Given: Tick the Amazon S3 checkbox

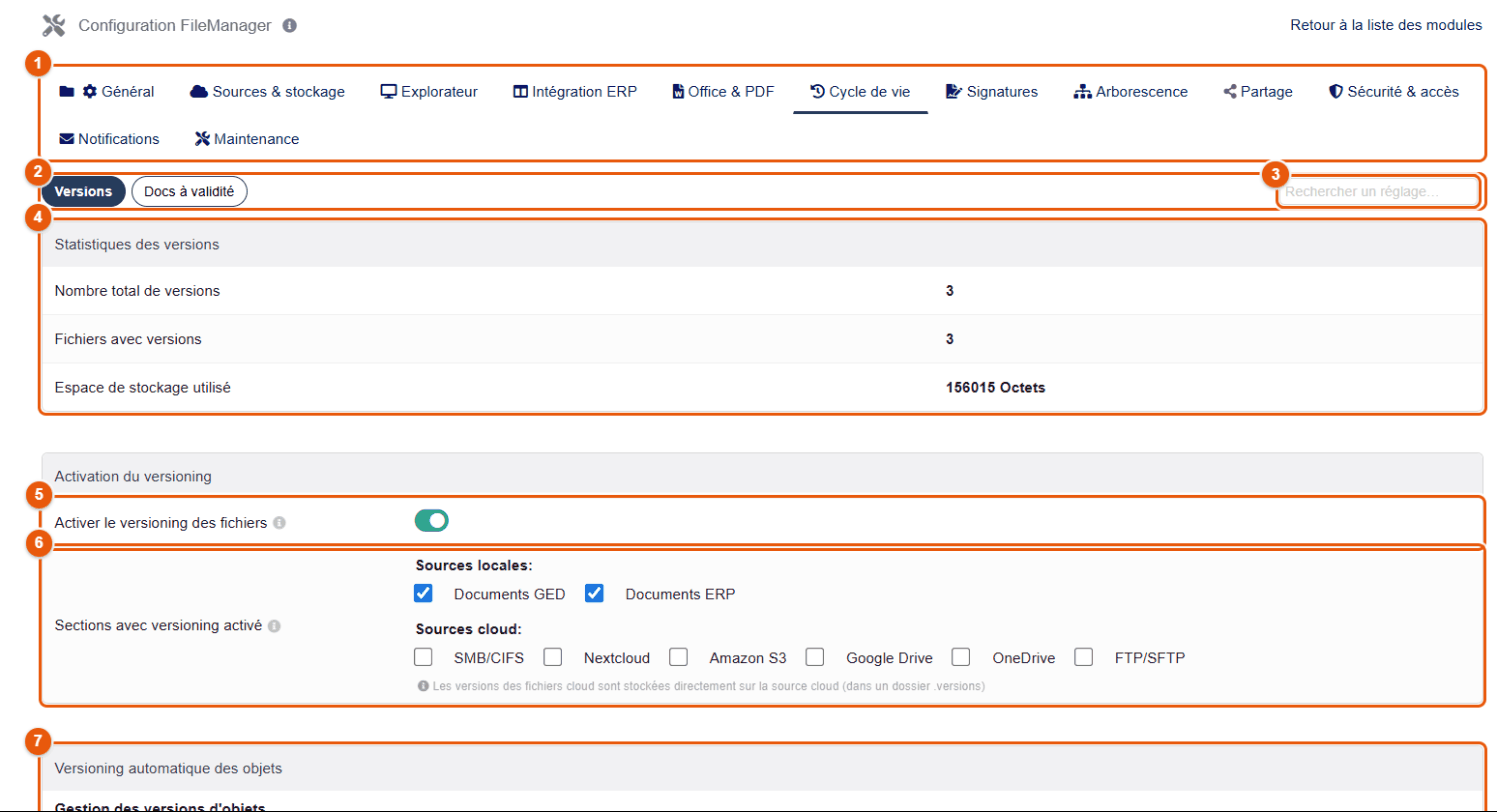Looking at the screenshot, I should (x=678, y=657).
